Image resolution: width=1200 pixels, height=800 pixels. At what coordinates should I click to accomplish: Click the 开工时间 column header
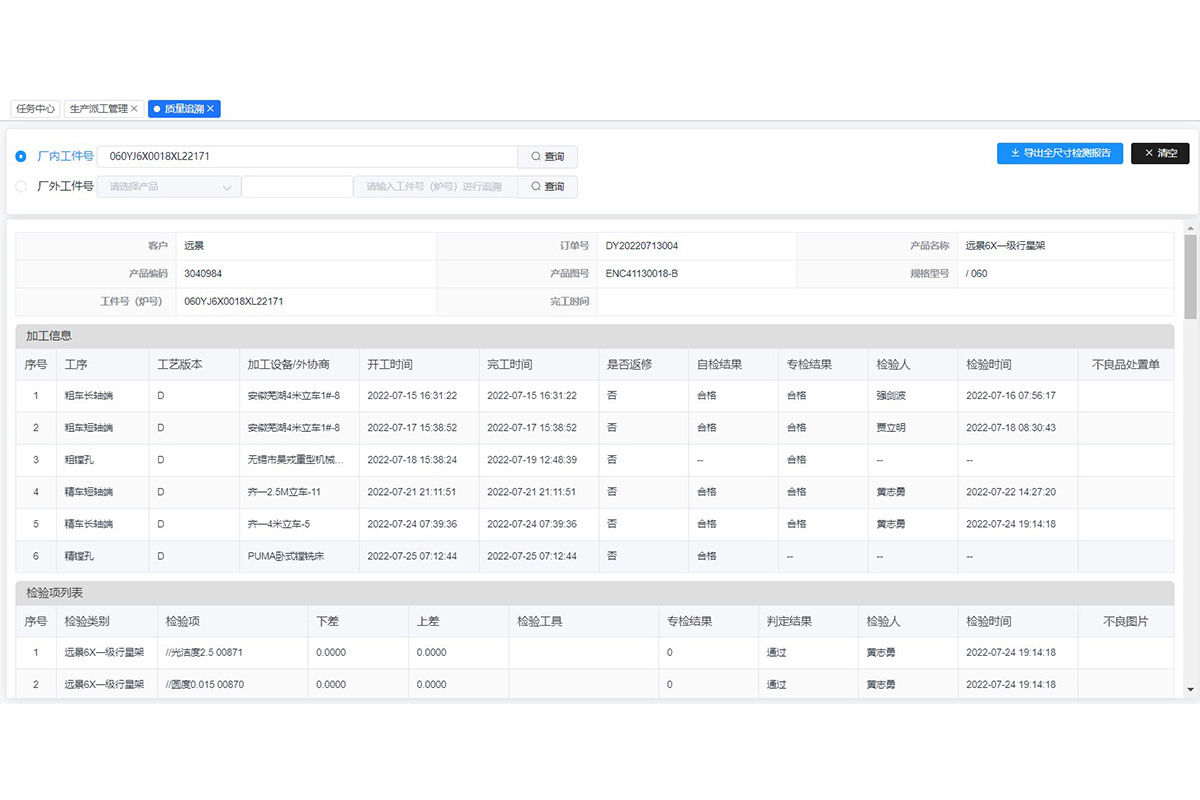tap(390, 365)
